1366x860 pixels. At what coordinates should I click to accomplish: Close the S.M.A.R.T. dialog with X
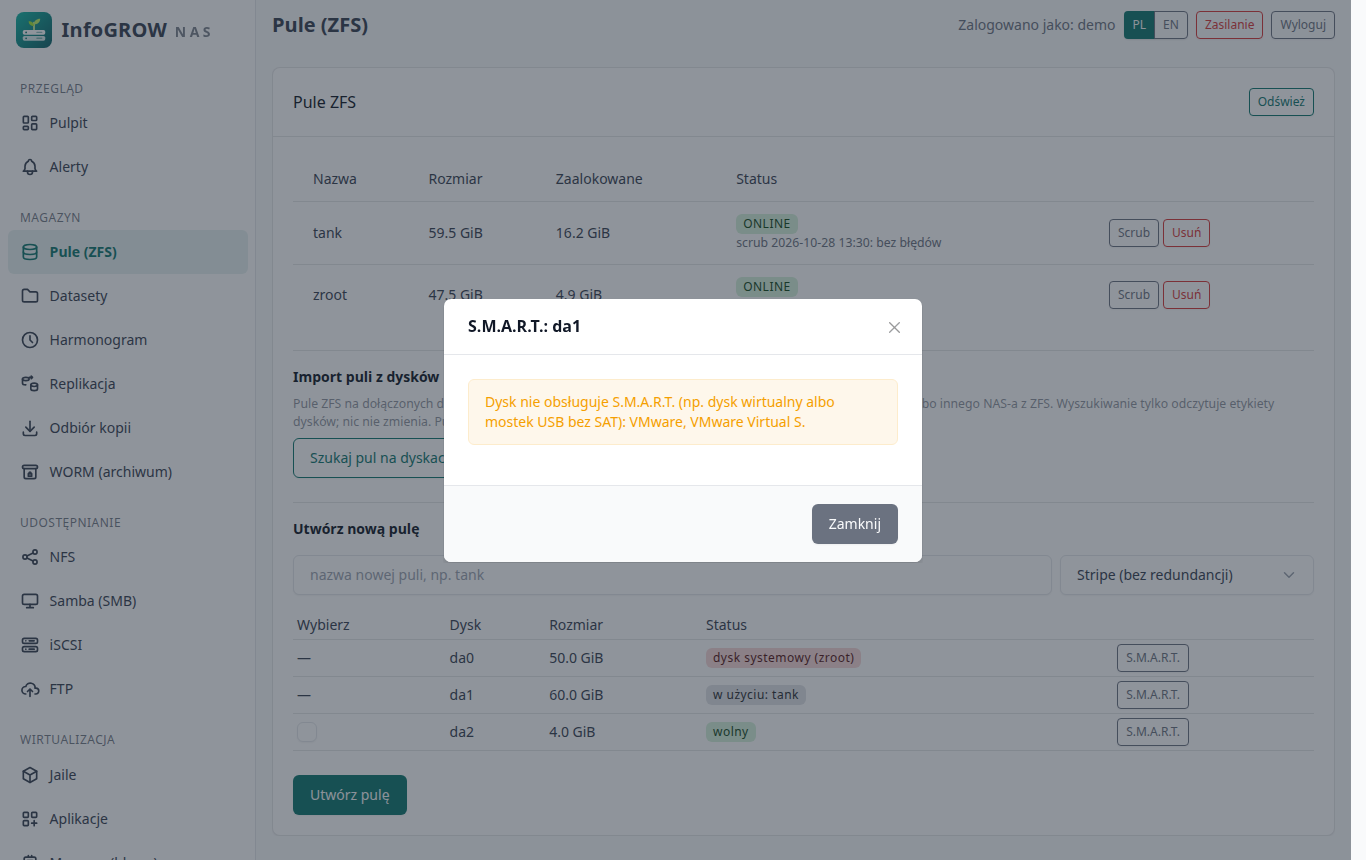tap(894, 327)
